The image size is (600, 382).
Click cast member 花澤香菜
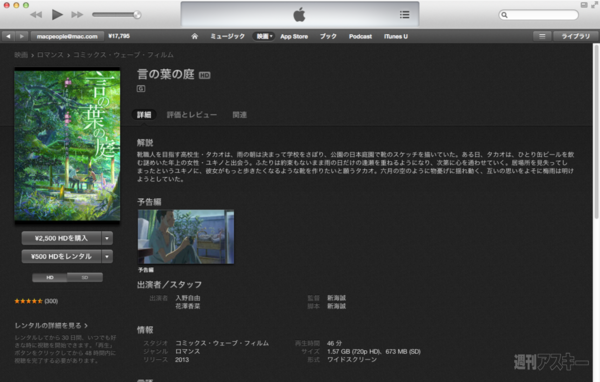[x=188, y=306]
